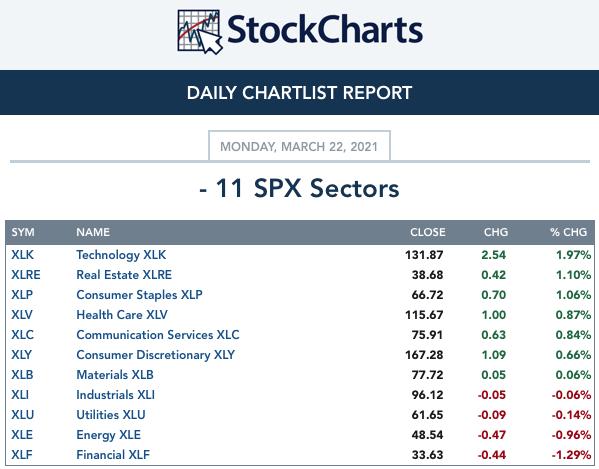599x469 pixels.
Task: Select Health Care XLV name link
Action: pos(122,315)
